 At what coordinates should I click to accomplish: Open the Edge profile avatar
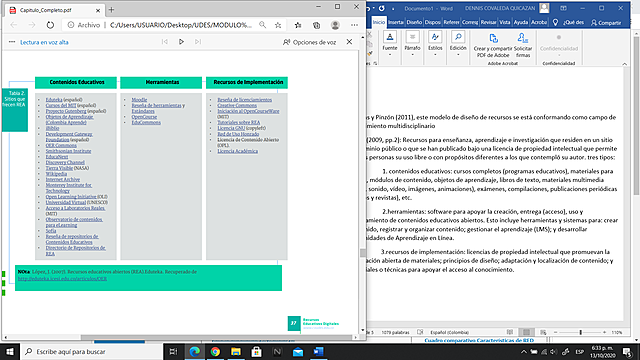pos(335,25)
